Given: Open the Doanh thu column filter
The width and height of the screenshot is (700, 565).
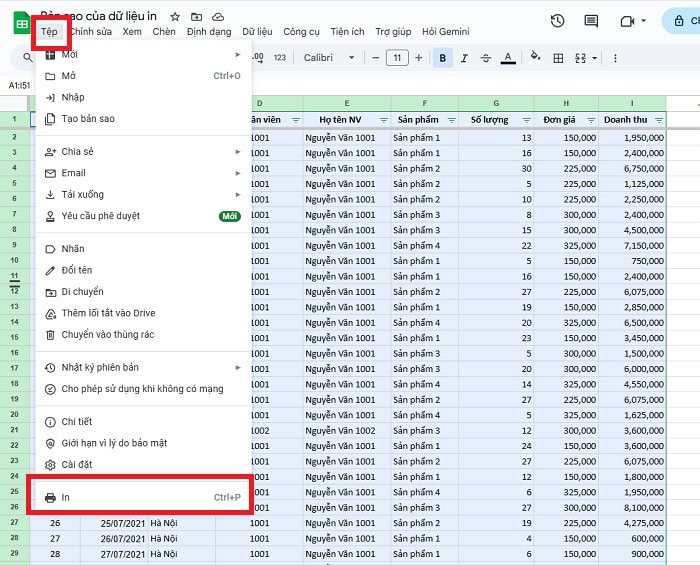Looking at the screenshot, I should [x=658, y=120].
